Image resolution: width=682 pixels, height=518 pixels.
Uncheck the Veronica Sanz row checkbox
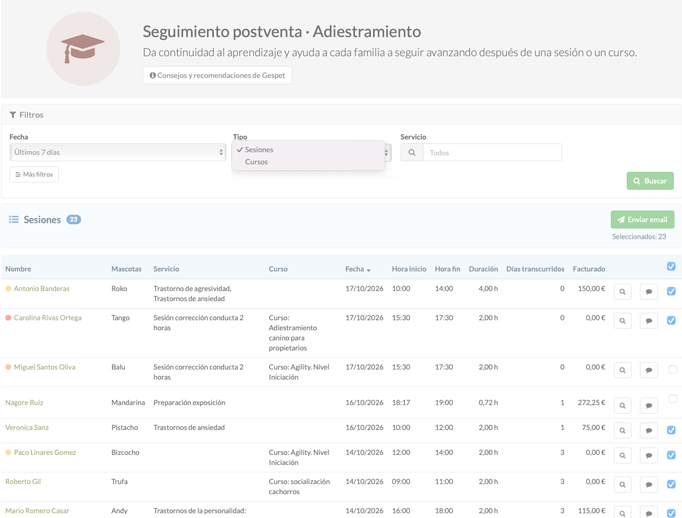point(671,430)
